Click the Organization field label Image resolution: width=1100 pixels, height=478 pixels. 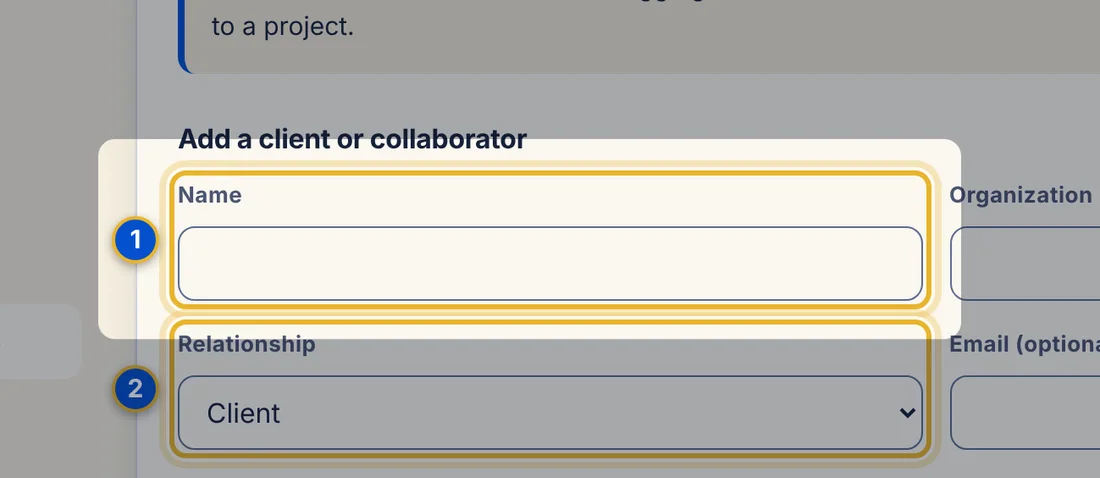pos(1021,195)
